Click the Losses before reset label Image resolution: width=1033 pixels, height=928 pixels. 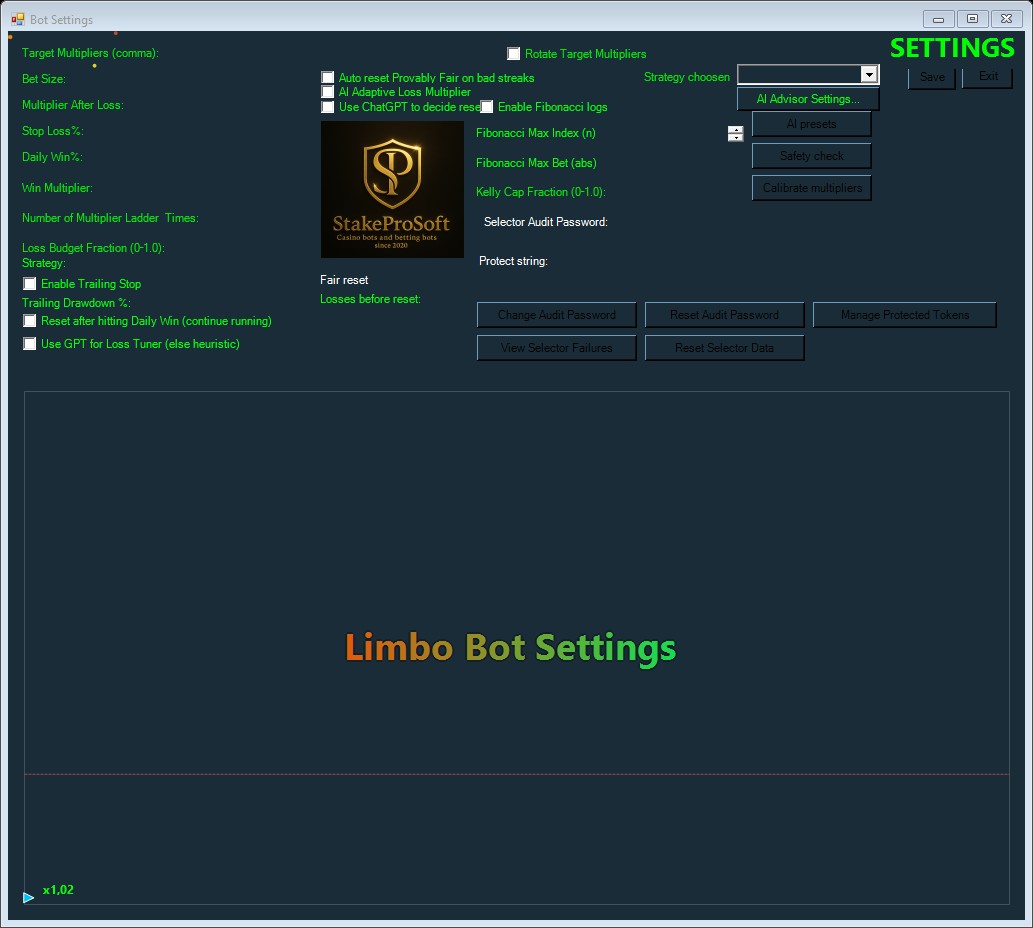[x=370, y=300]
